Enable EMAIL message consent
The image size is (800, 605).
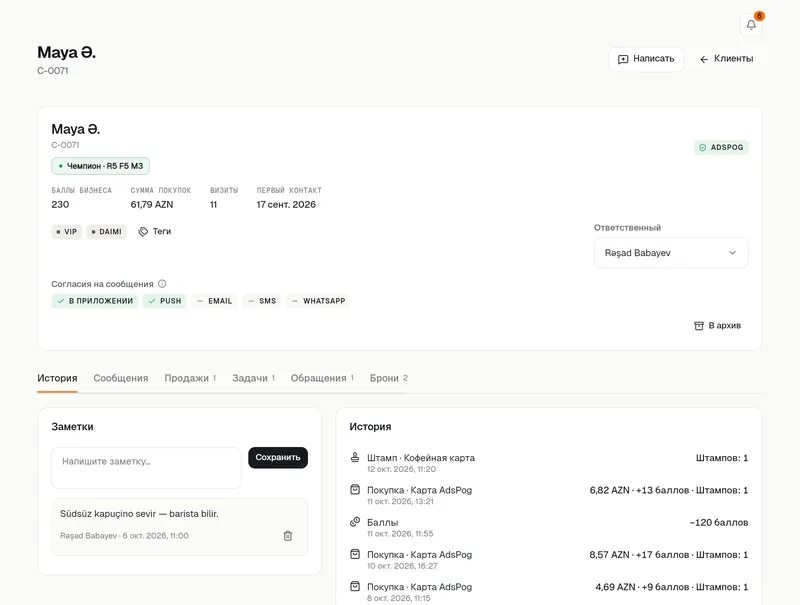pos(214,301)
